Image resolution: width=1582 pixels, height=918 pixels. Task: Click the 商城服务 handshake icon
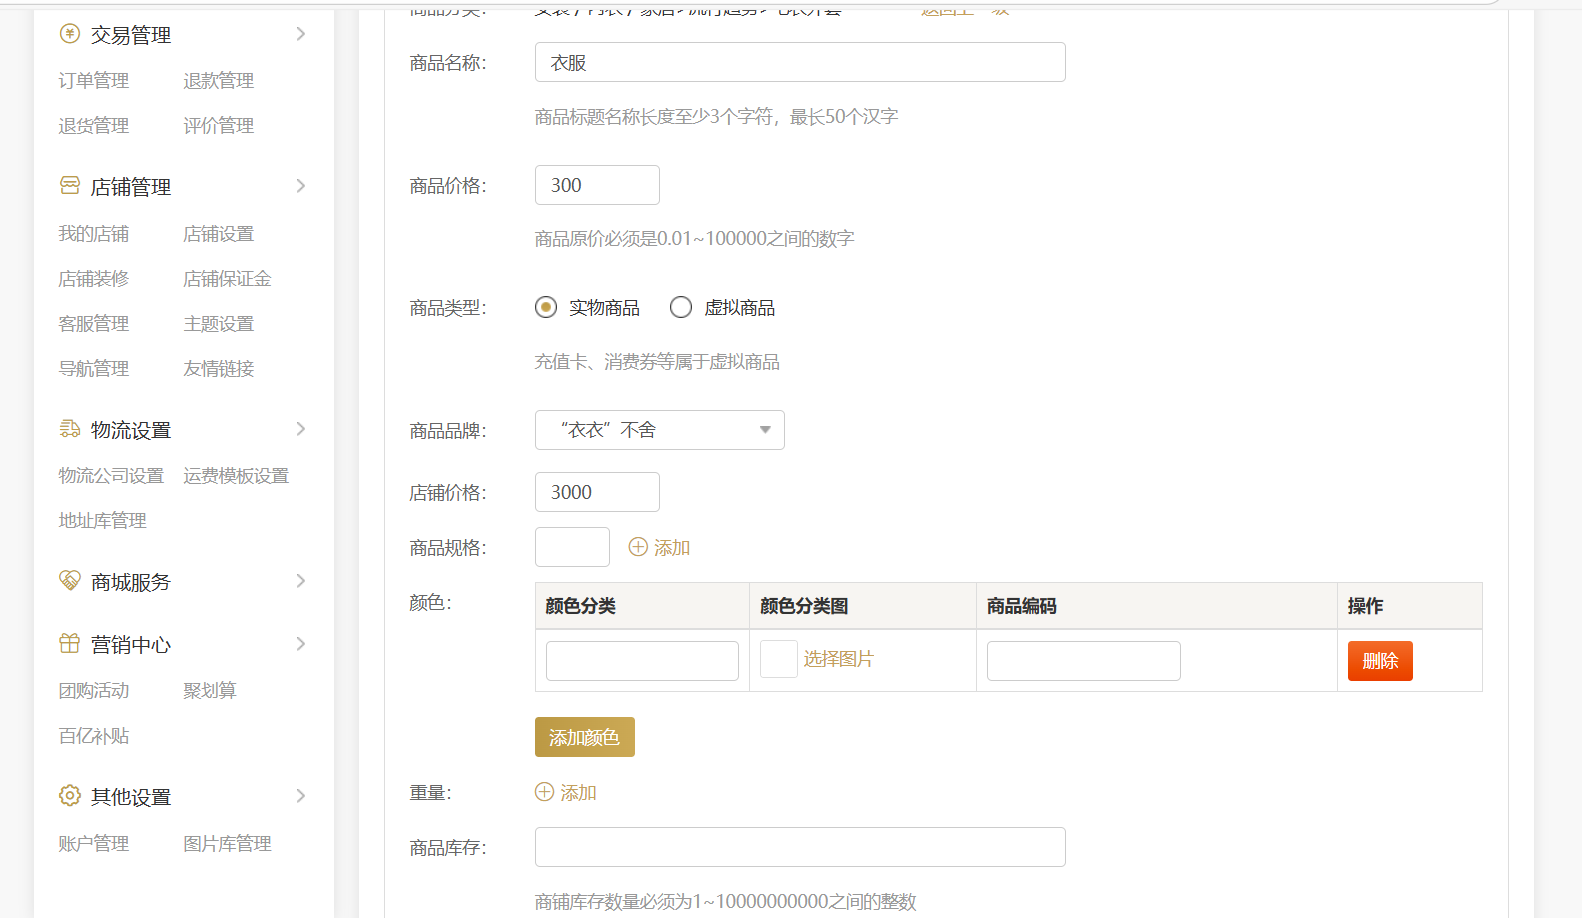click(69, 581)
